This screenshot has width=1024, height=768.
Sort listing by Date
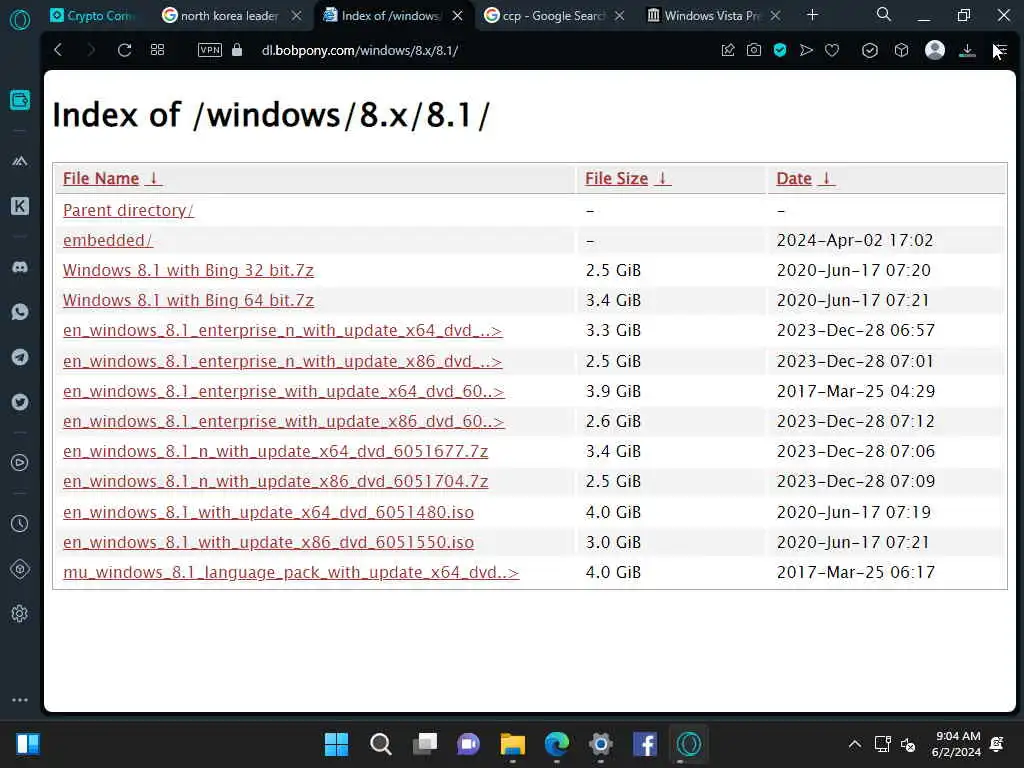point(805,178)
